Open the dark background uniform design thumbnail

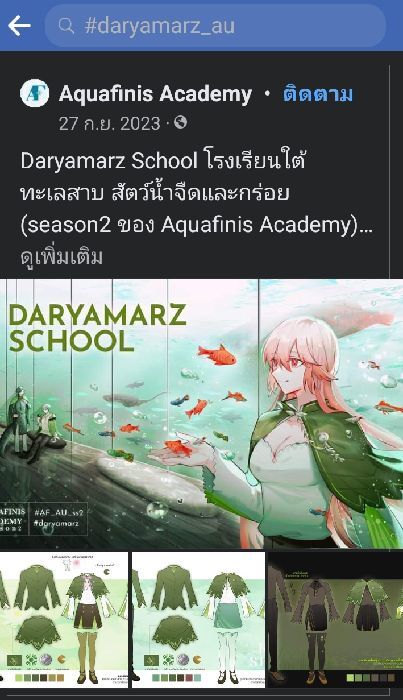(336, 620)
